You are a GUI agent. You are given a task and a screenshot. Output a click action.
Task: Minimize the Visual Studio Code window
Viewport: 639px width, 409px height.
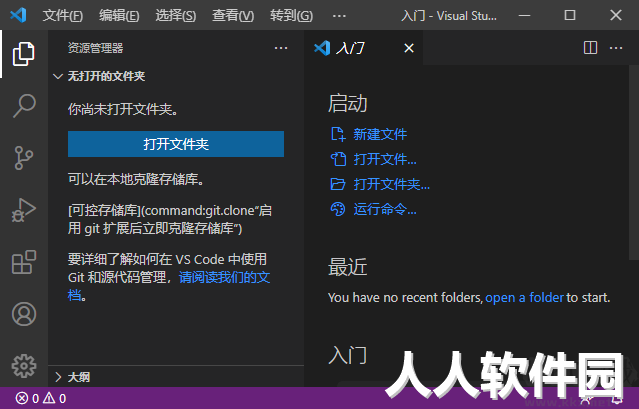point(524,15)
